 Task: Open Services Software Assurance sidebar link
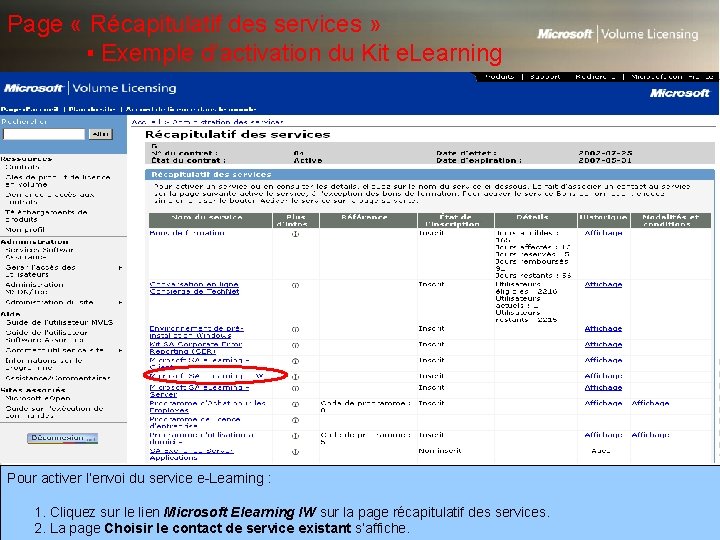pyautogui.click(x=39, y=253)
